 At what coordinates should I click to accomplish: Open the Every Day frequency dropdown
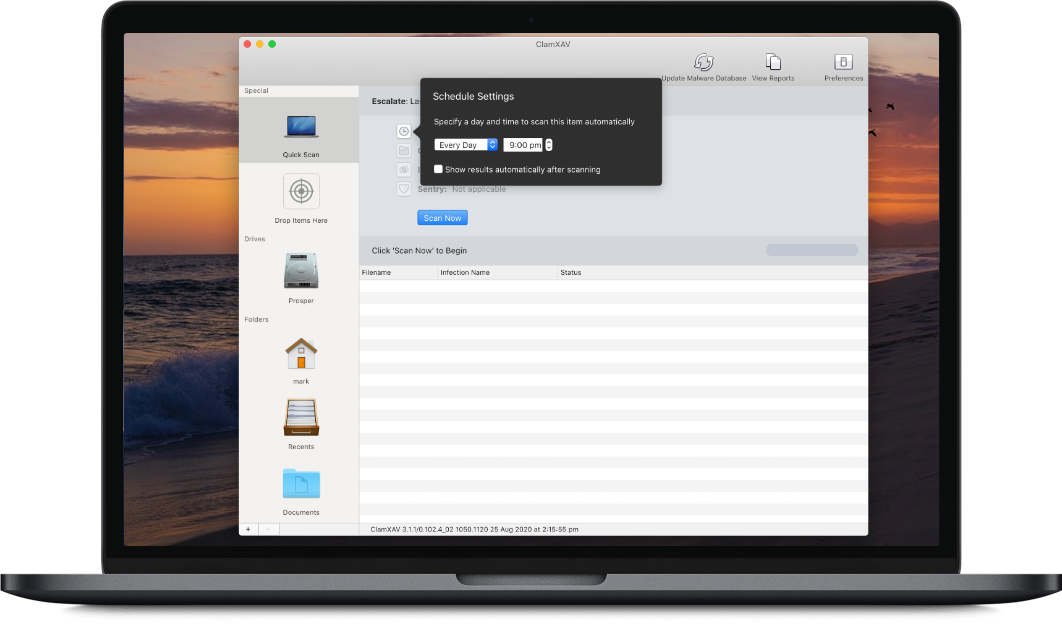click(x=465, y=145)
